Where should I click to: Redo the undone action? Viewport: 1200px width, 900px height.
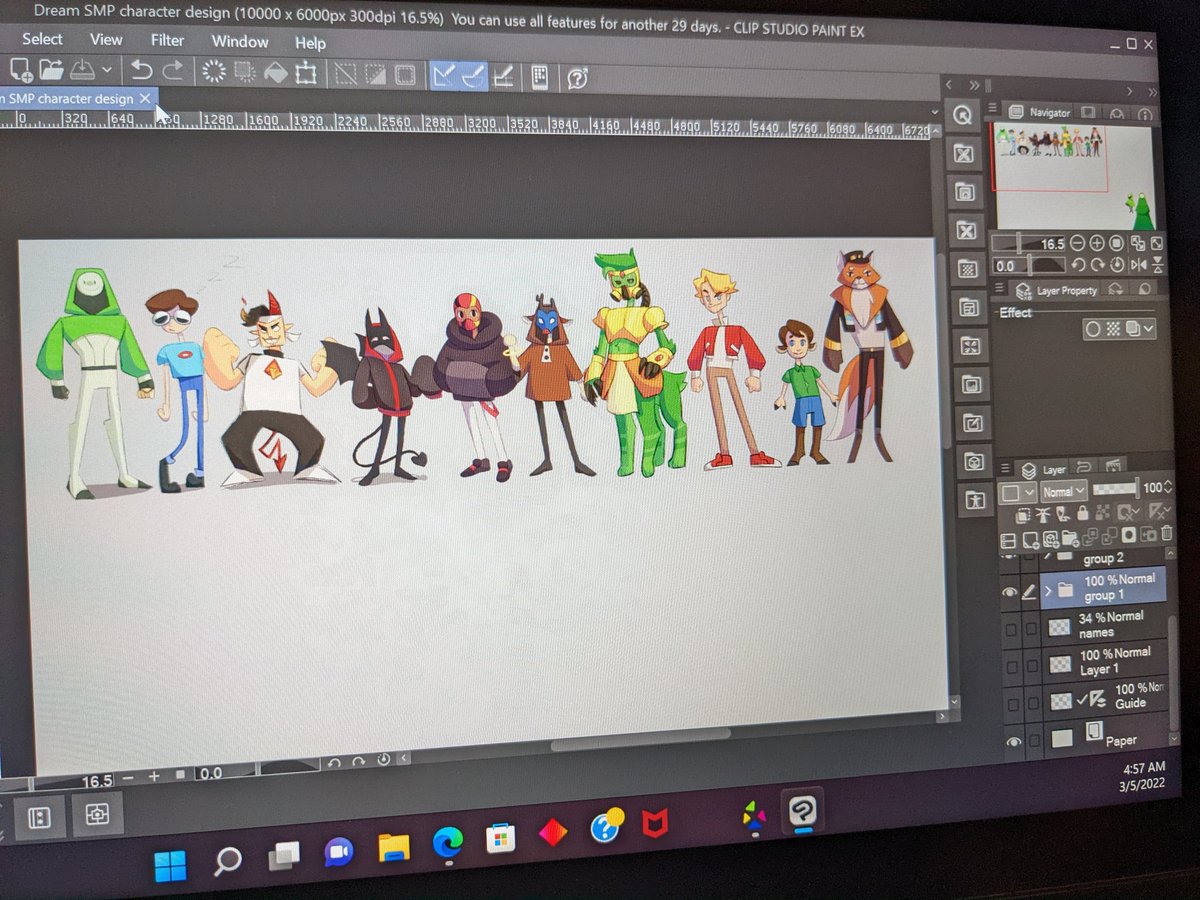point(172,70)
